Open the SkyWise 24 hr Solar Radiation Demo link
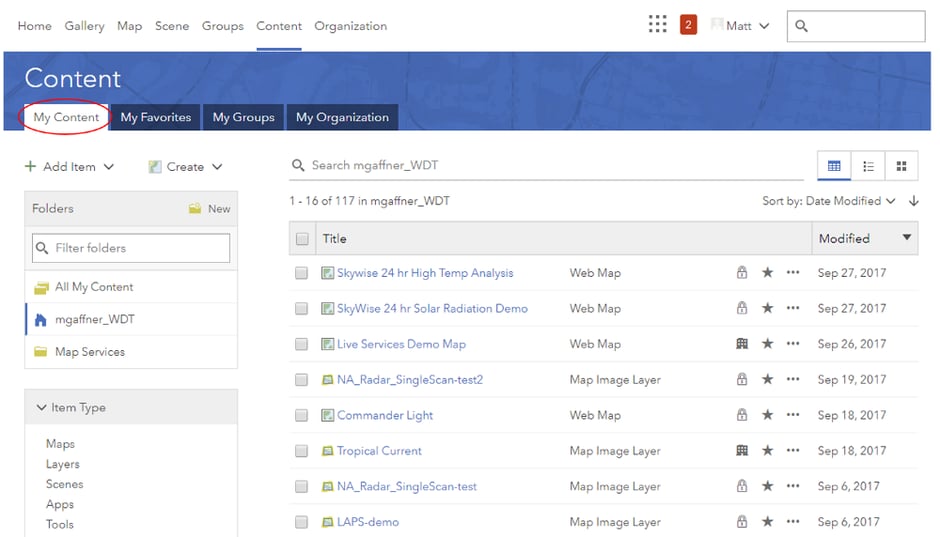 tap(432, 309)
